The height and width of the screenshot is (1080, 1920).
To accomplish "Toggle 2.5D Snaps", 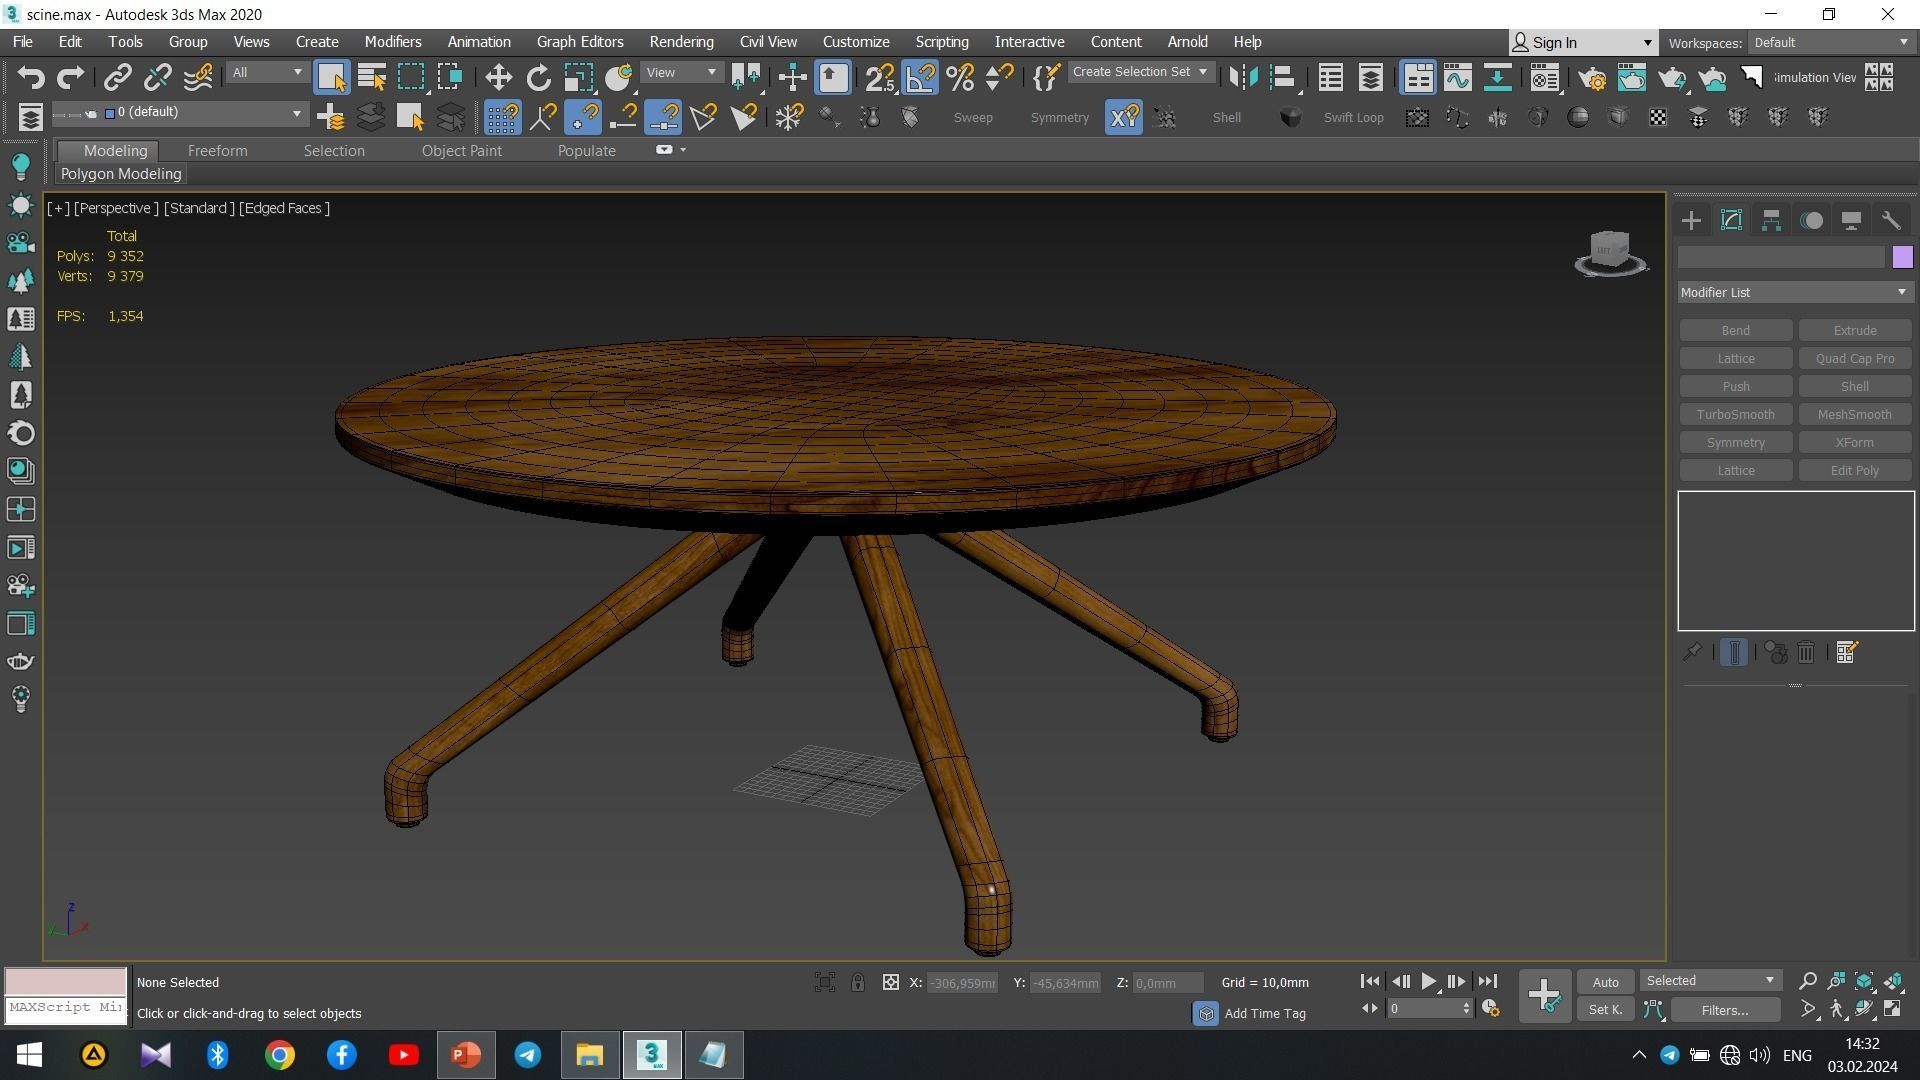I will [880, 77].
